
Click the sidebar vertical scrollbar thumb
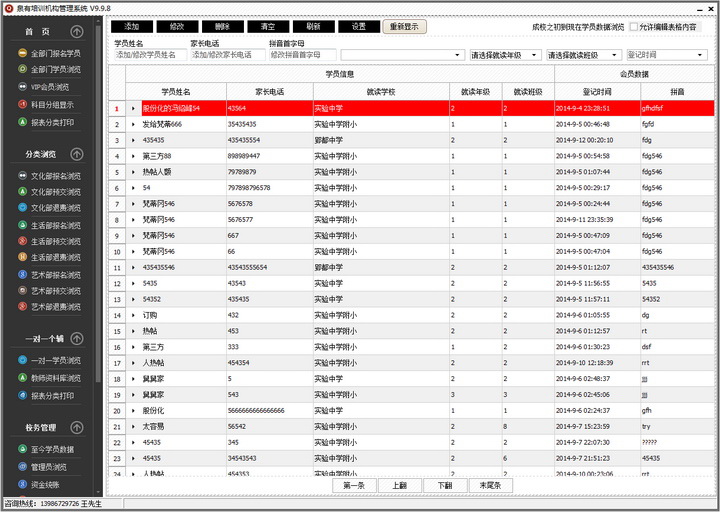pyautogui.click(x=98, y=202)
